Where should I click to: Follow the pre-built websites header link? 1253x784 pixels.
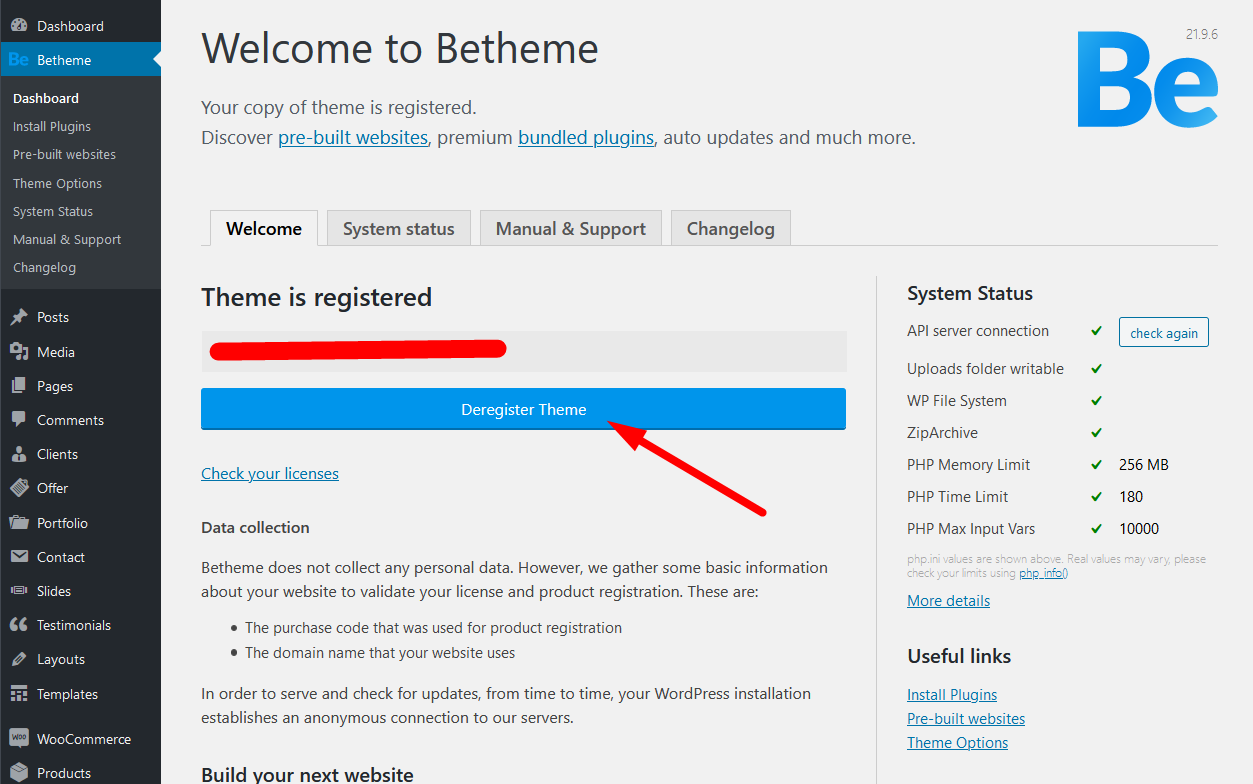coord(353,137)
